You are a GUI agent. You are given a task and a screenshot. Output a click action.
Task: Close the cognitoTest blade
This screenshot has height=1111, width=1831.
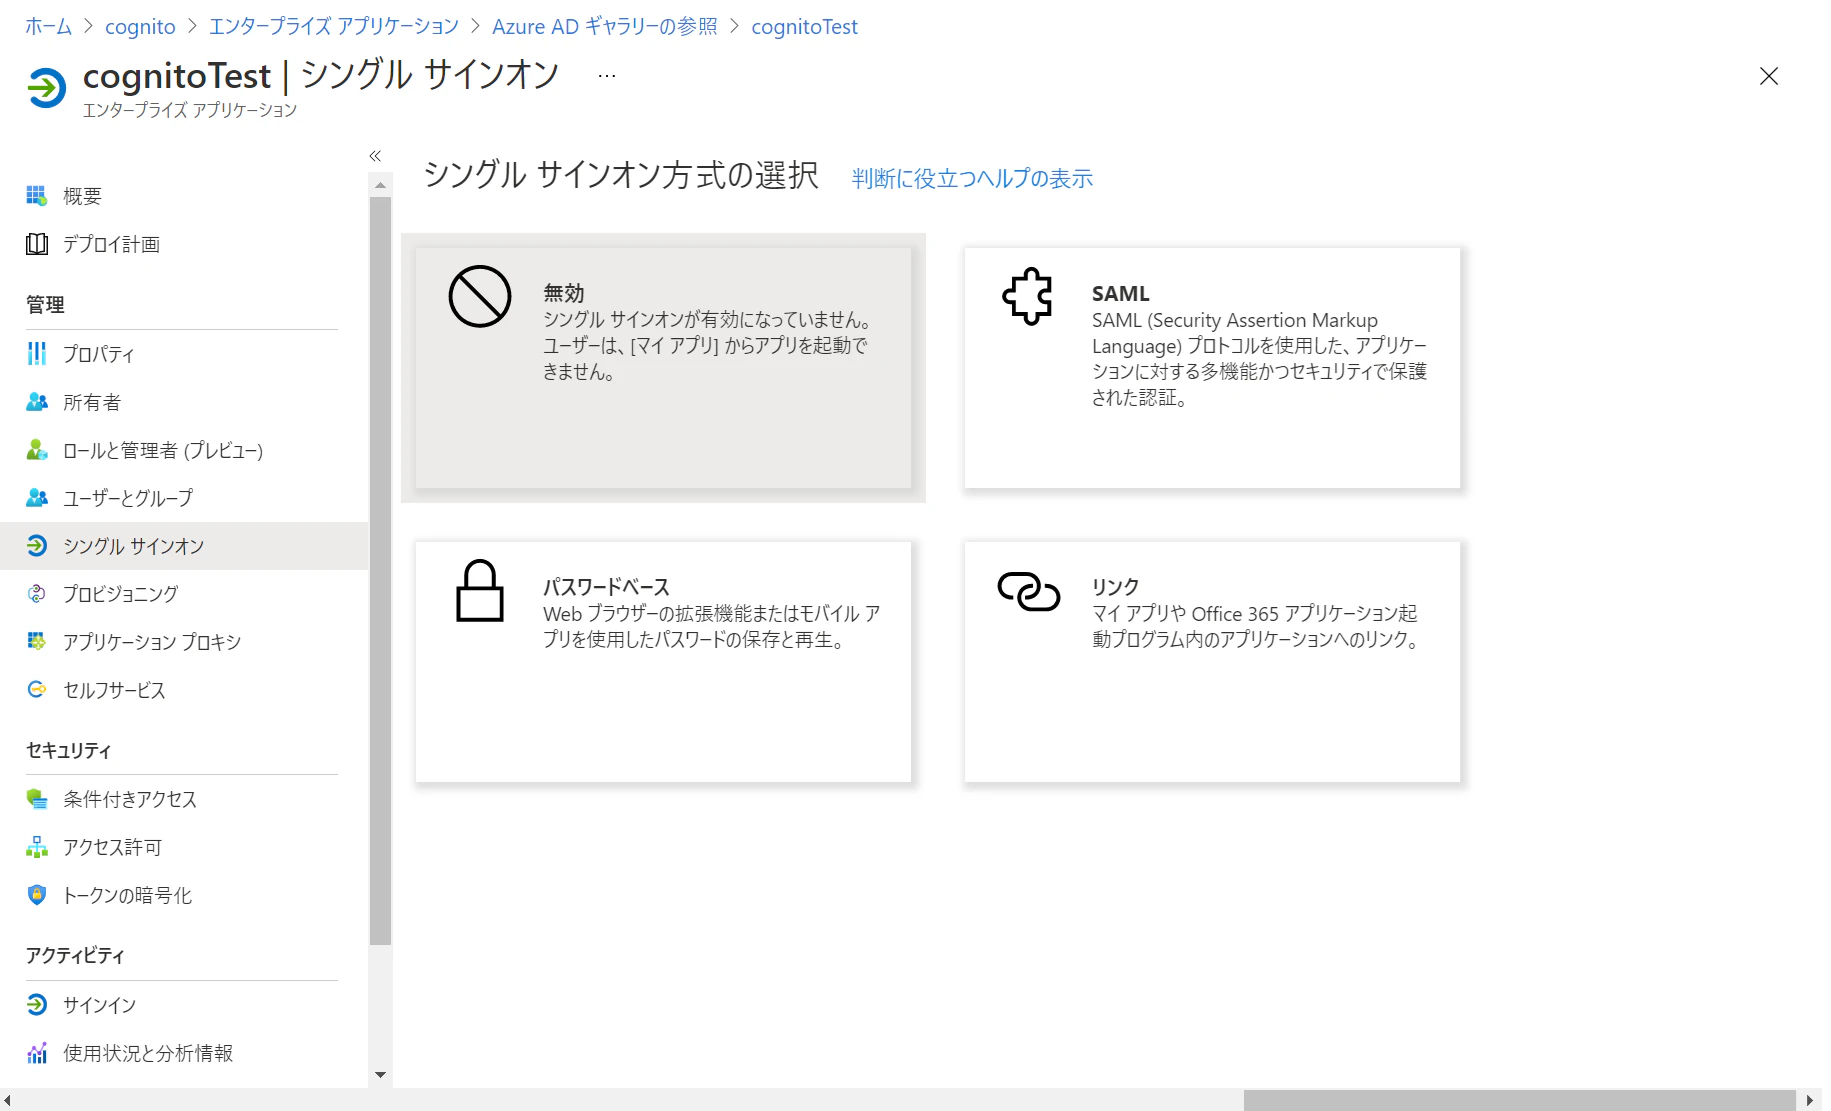tap(1769, 76)
